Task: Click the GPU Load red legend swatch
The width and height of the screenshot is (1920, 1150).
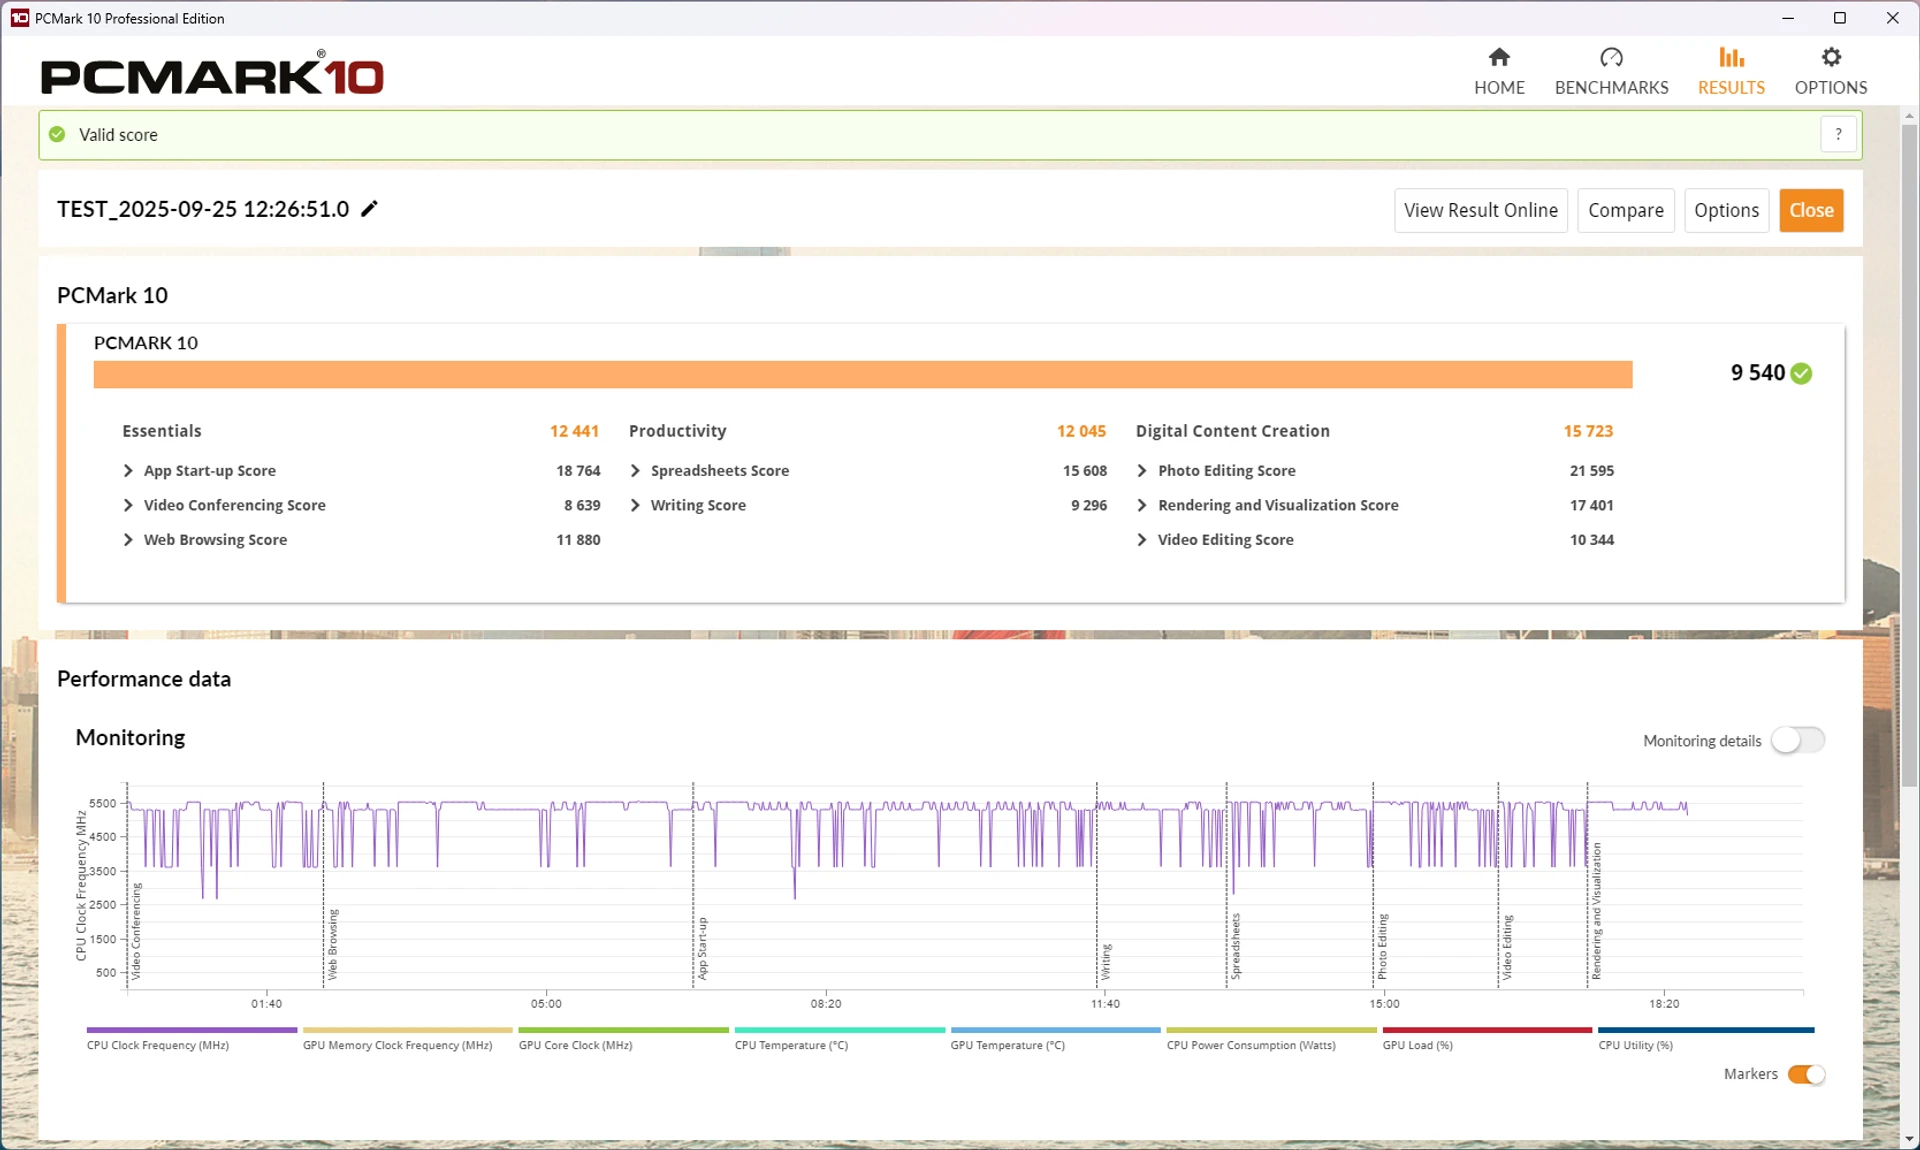Action: (1486, 1029)
